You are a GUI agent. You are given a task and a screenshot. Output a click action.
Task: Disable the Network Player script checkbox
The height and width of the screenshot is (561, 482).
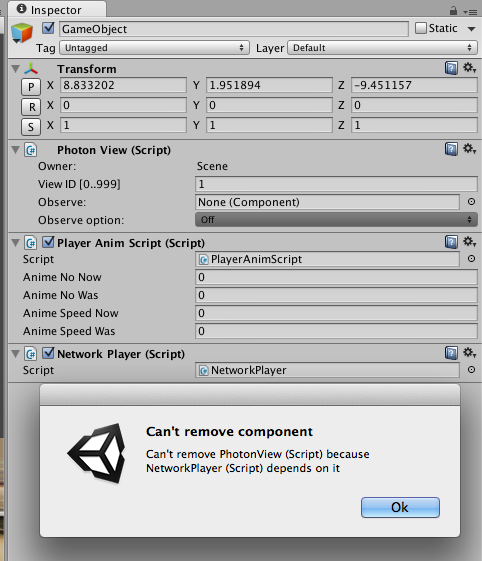point(48,353)
